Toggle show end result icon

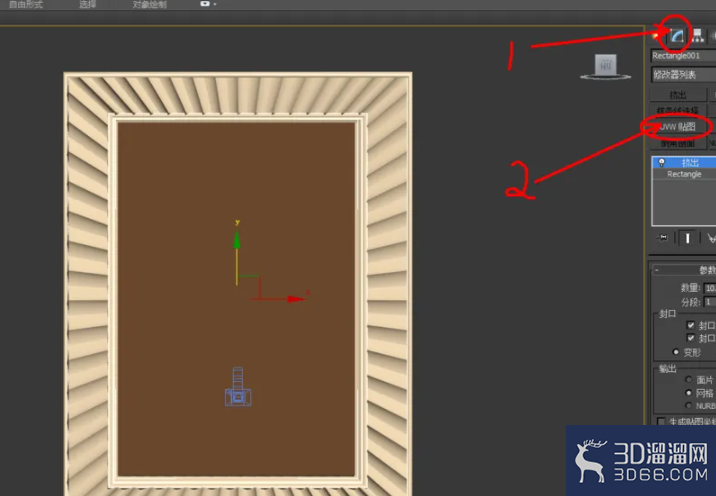coord(687,238)
